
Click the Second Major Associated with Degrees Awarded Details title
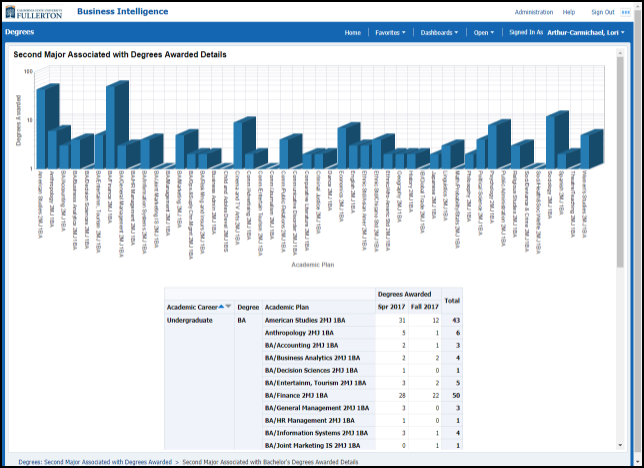(120, 55)
